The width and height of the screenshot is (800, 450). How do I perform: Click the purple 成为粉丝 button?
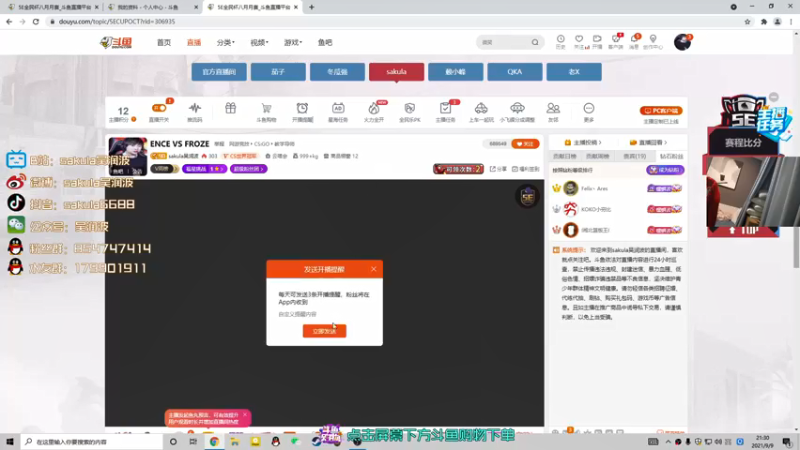[x=665, y=170]
